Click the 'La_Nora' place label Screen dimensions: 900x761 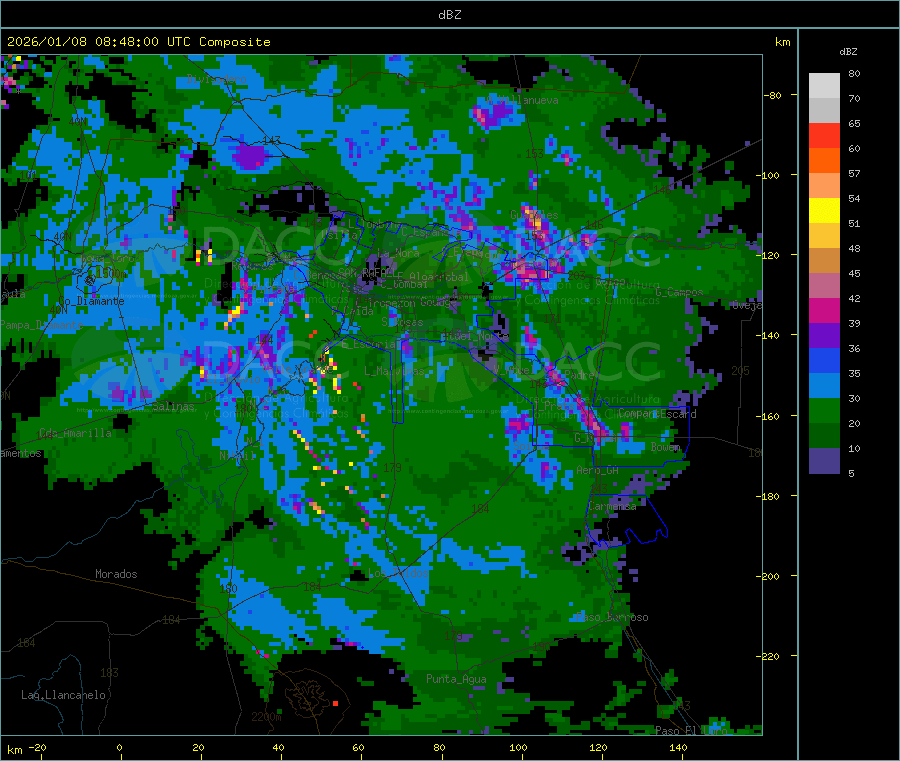click(398, 253)
